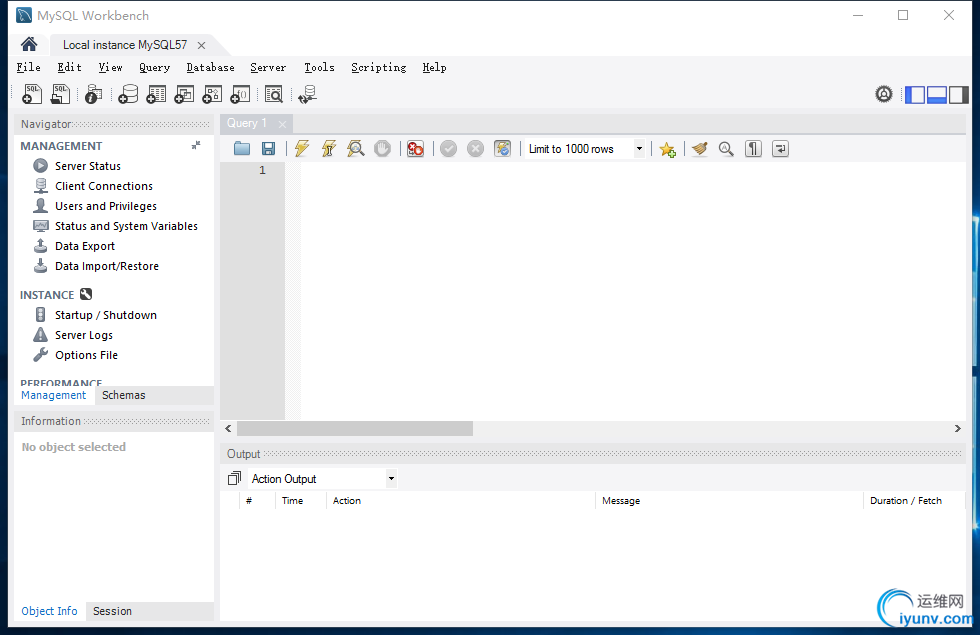Close the Local instance MySQL57 tab

201,46
